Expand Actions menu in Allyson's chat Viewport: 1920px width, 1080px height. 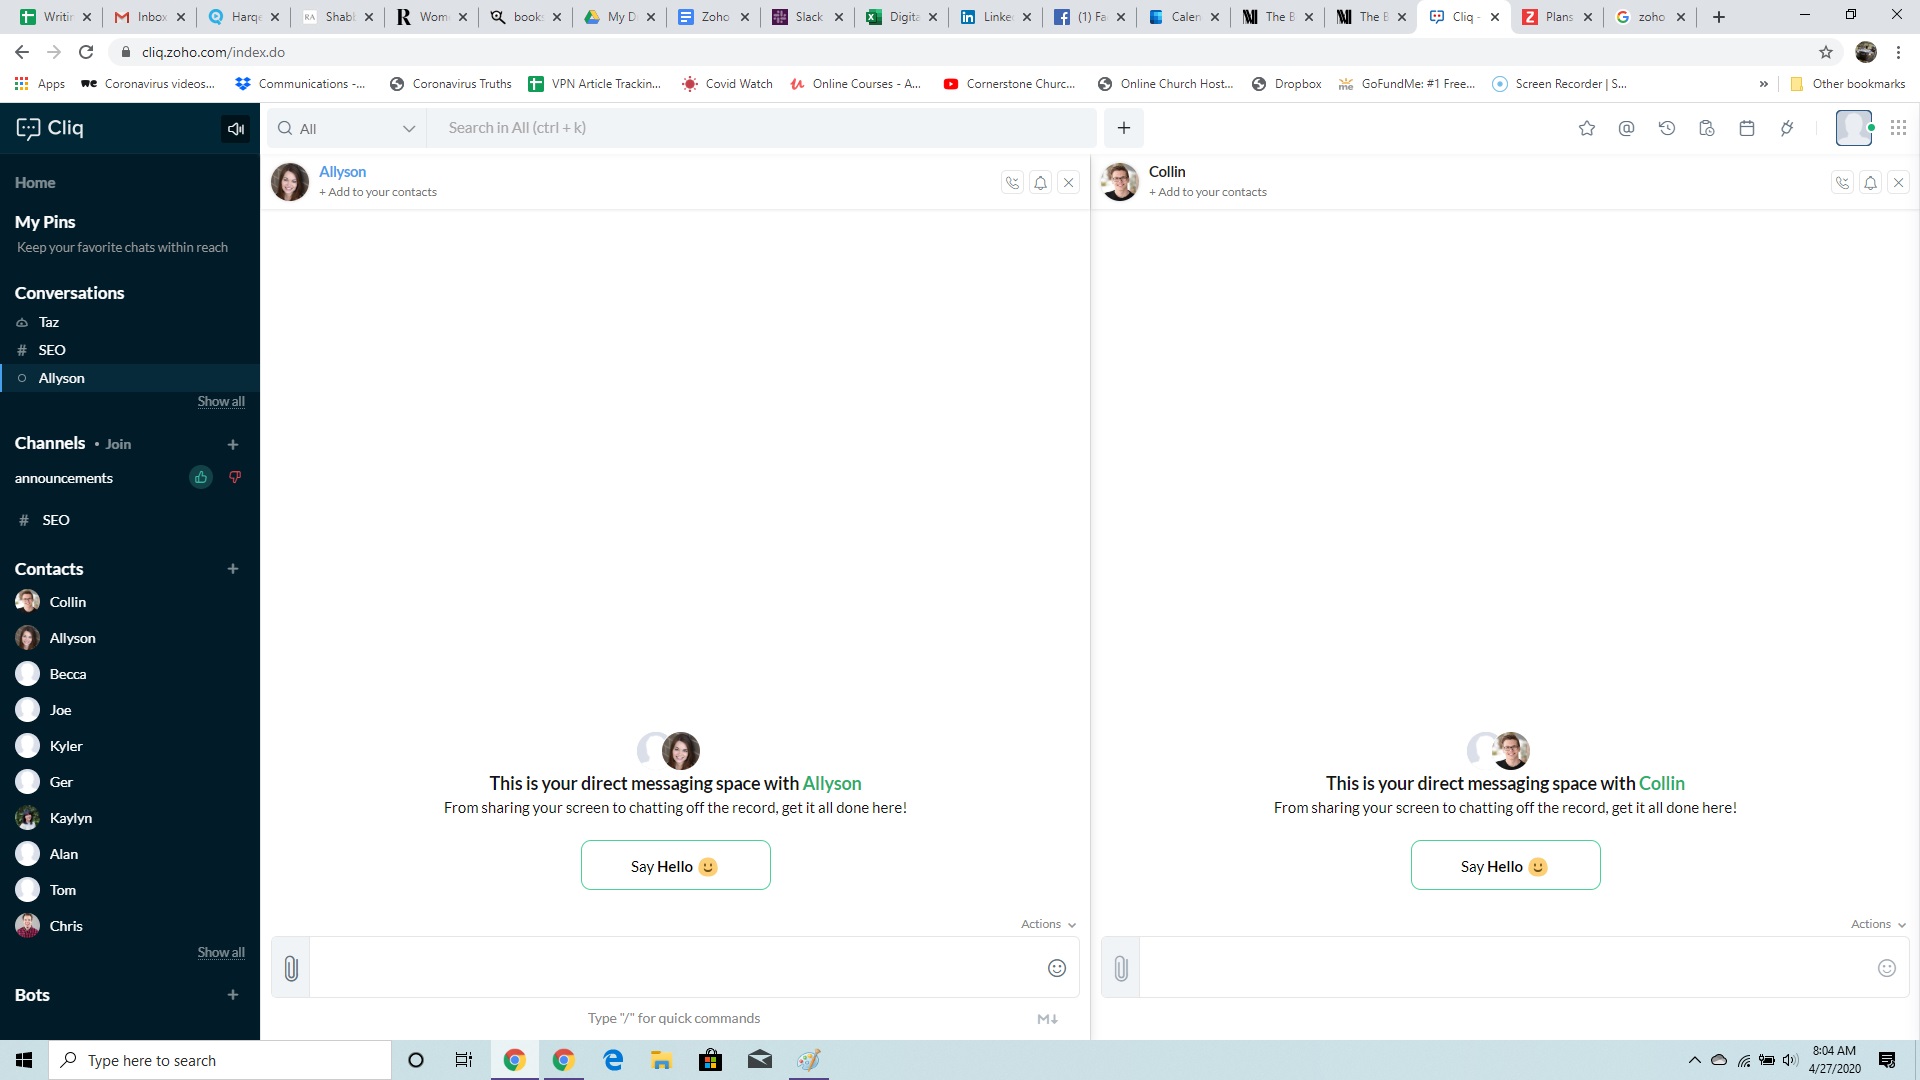(x=1048, y=925)
